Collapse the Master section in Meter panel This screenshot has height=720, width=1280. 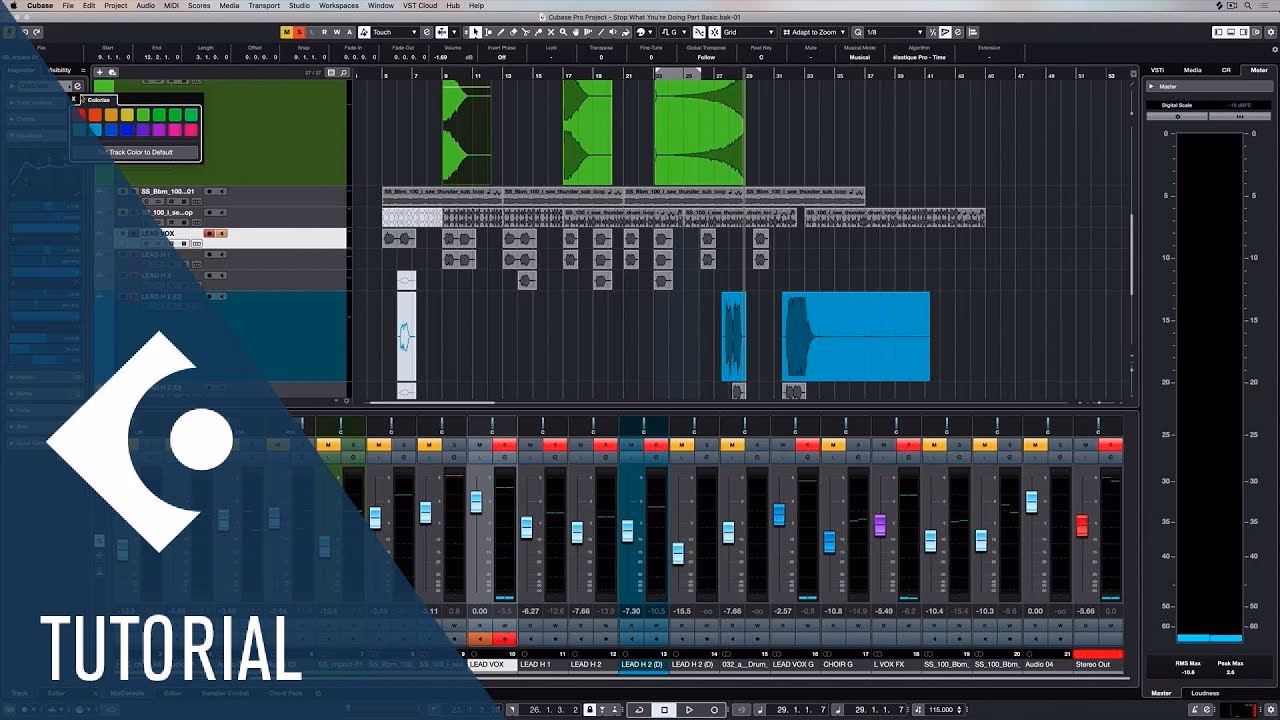tap(1151, 86)
